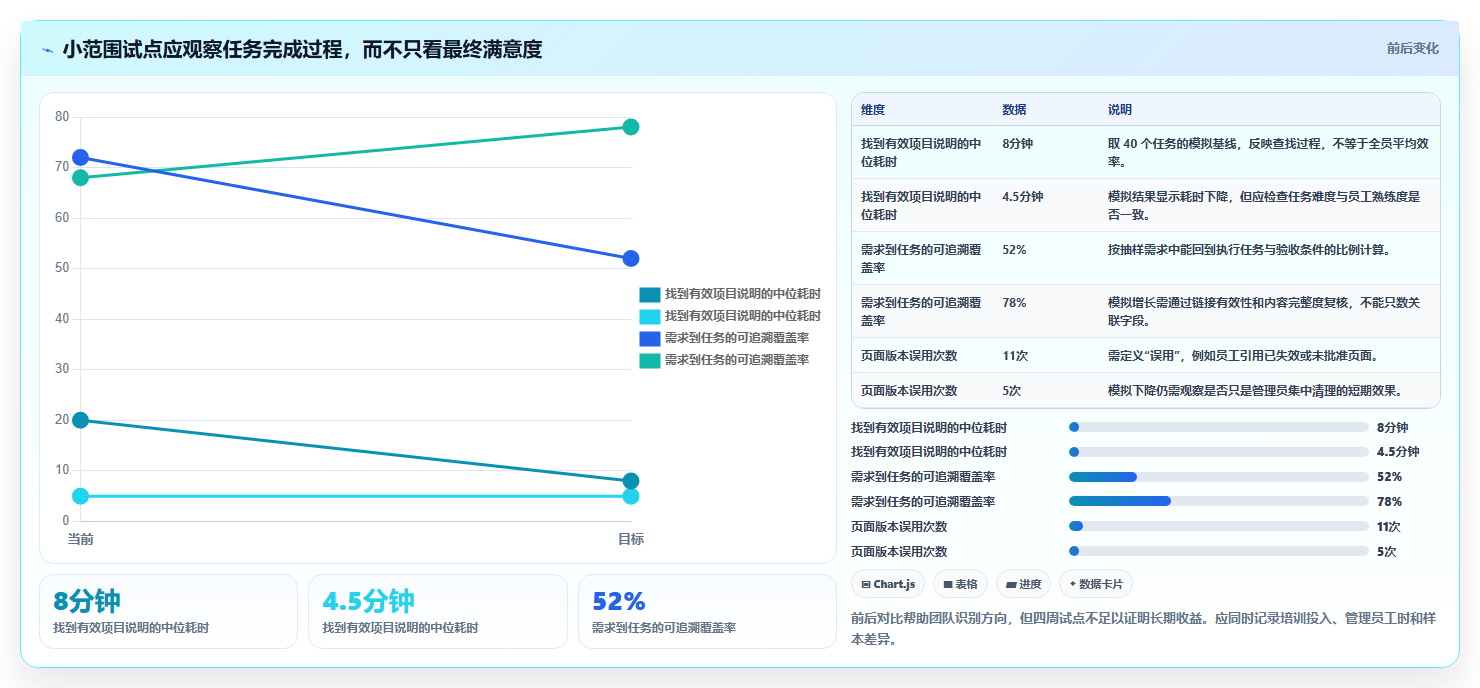Click description starting 取 40 个任务的模拟基线

coord(1266,152)
